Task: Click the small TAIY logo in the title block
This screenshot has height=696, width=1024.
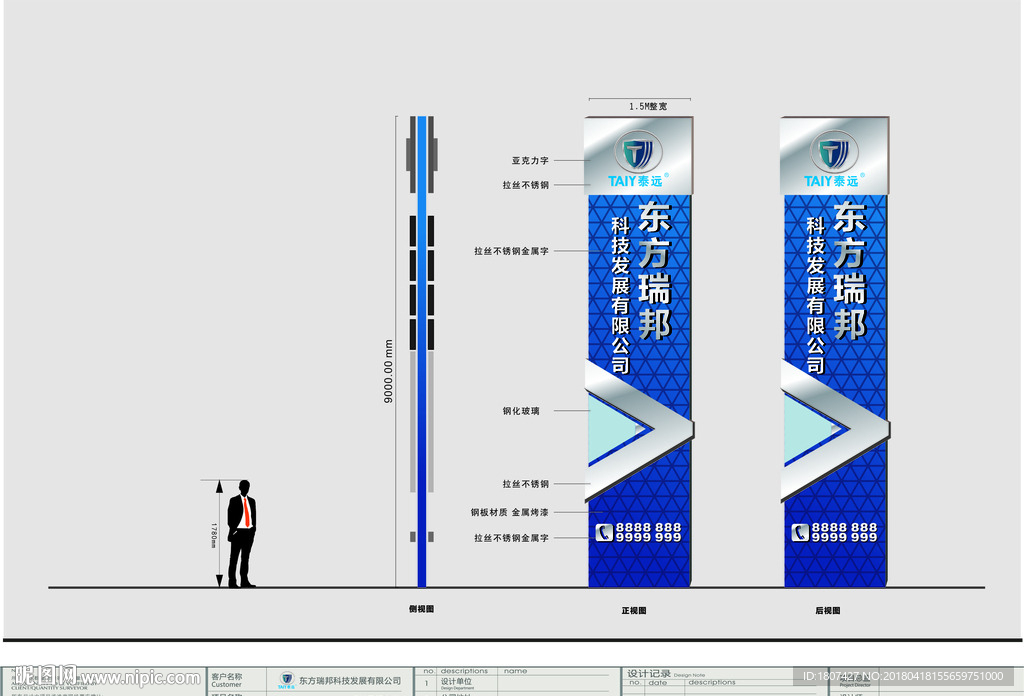Action: tap(286, 680)
